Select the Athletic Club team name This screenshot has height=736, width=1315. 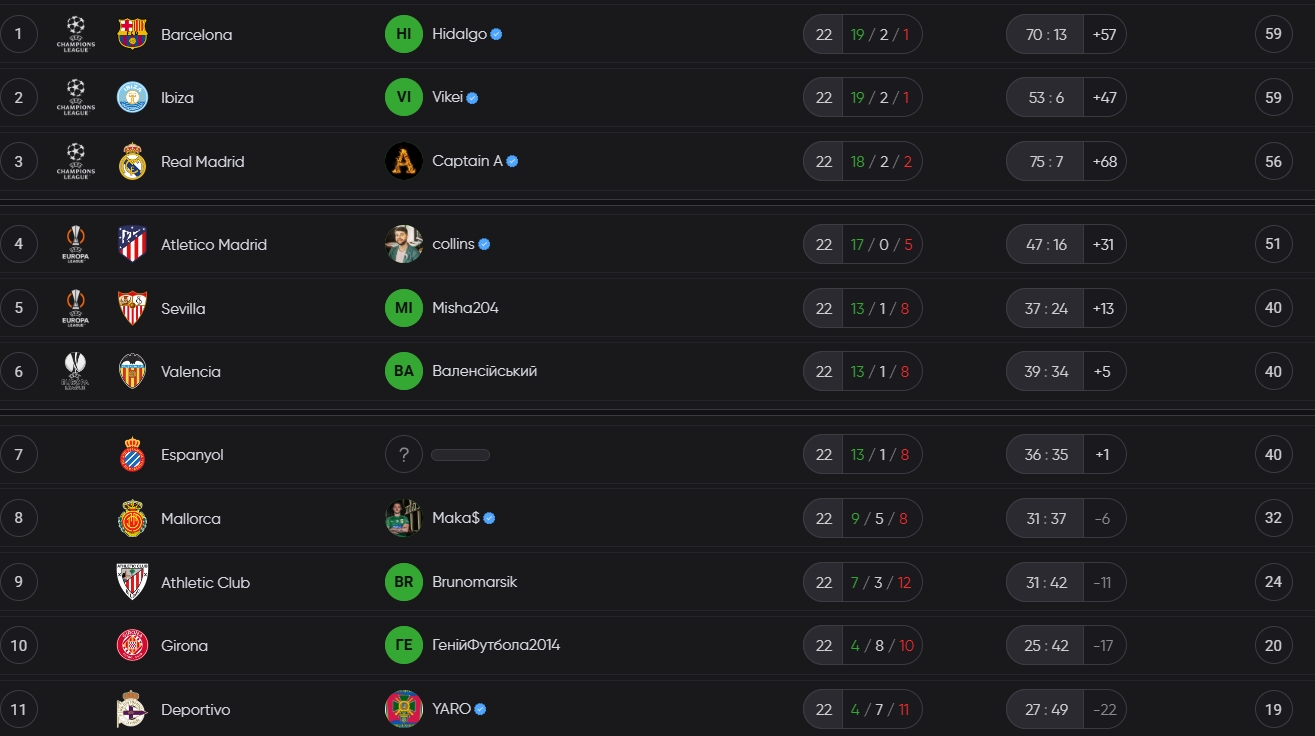205,582
